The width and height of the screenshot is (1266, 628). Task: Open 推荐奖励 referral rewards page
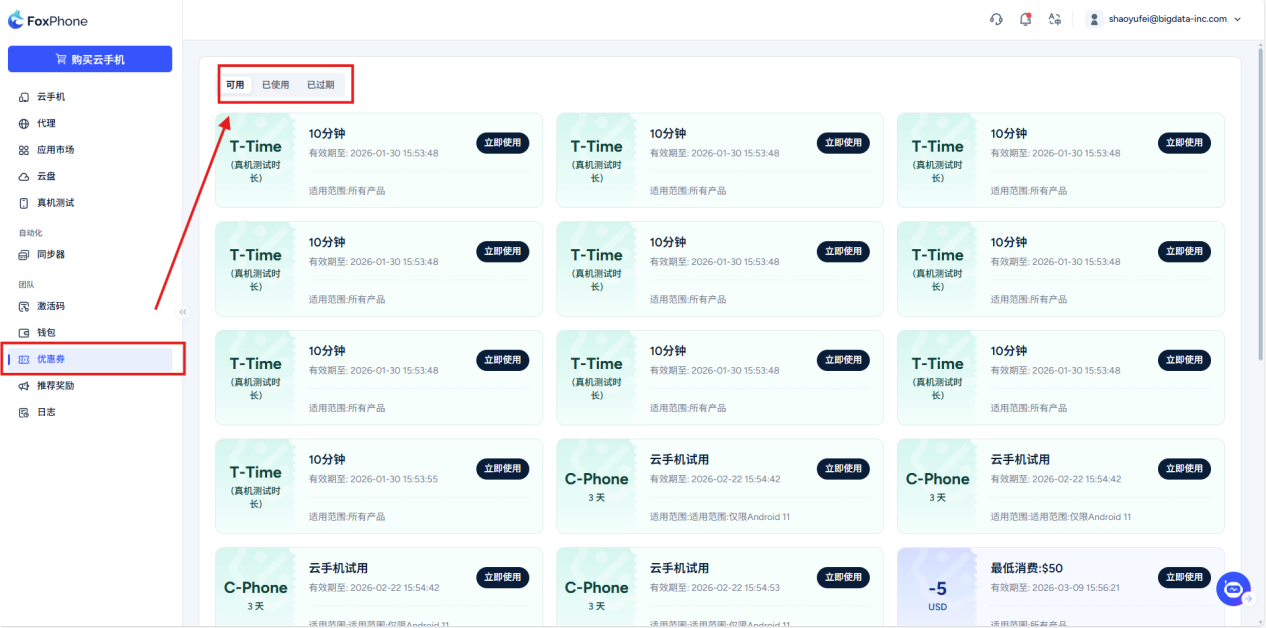(55, 385)
